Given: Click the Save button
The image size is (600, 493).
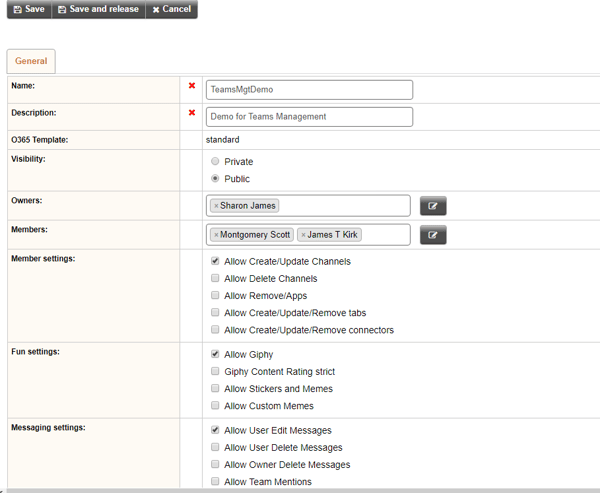Looking at the screenshot, I should click(29, 9).
